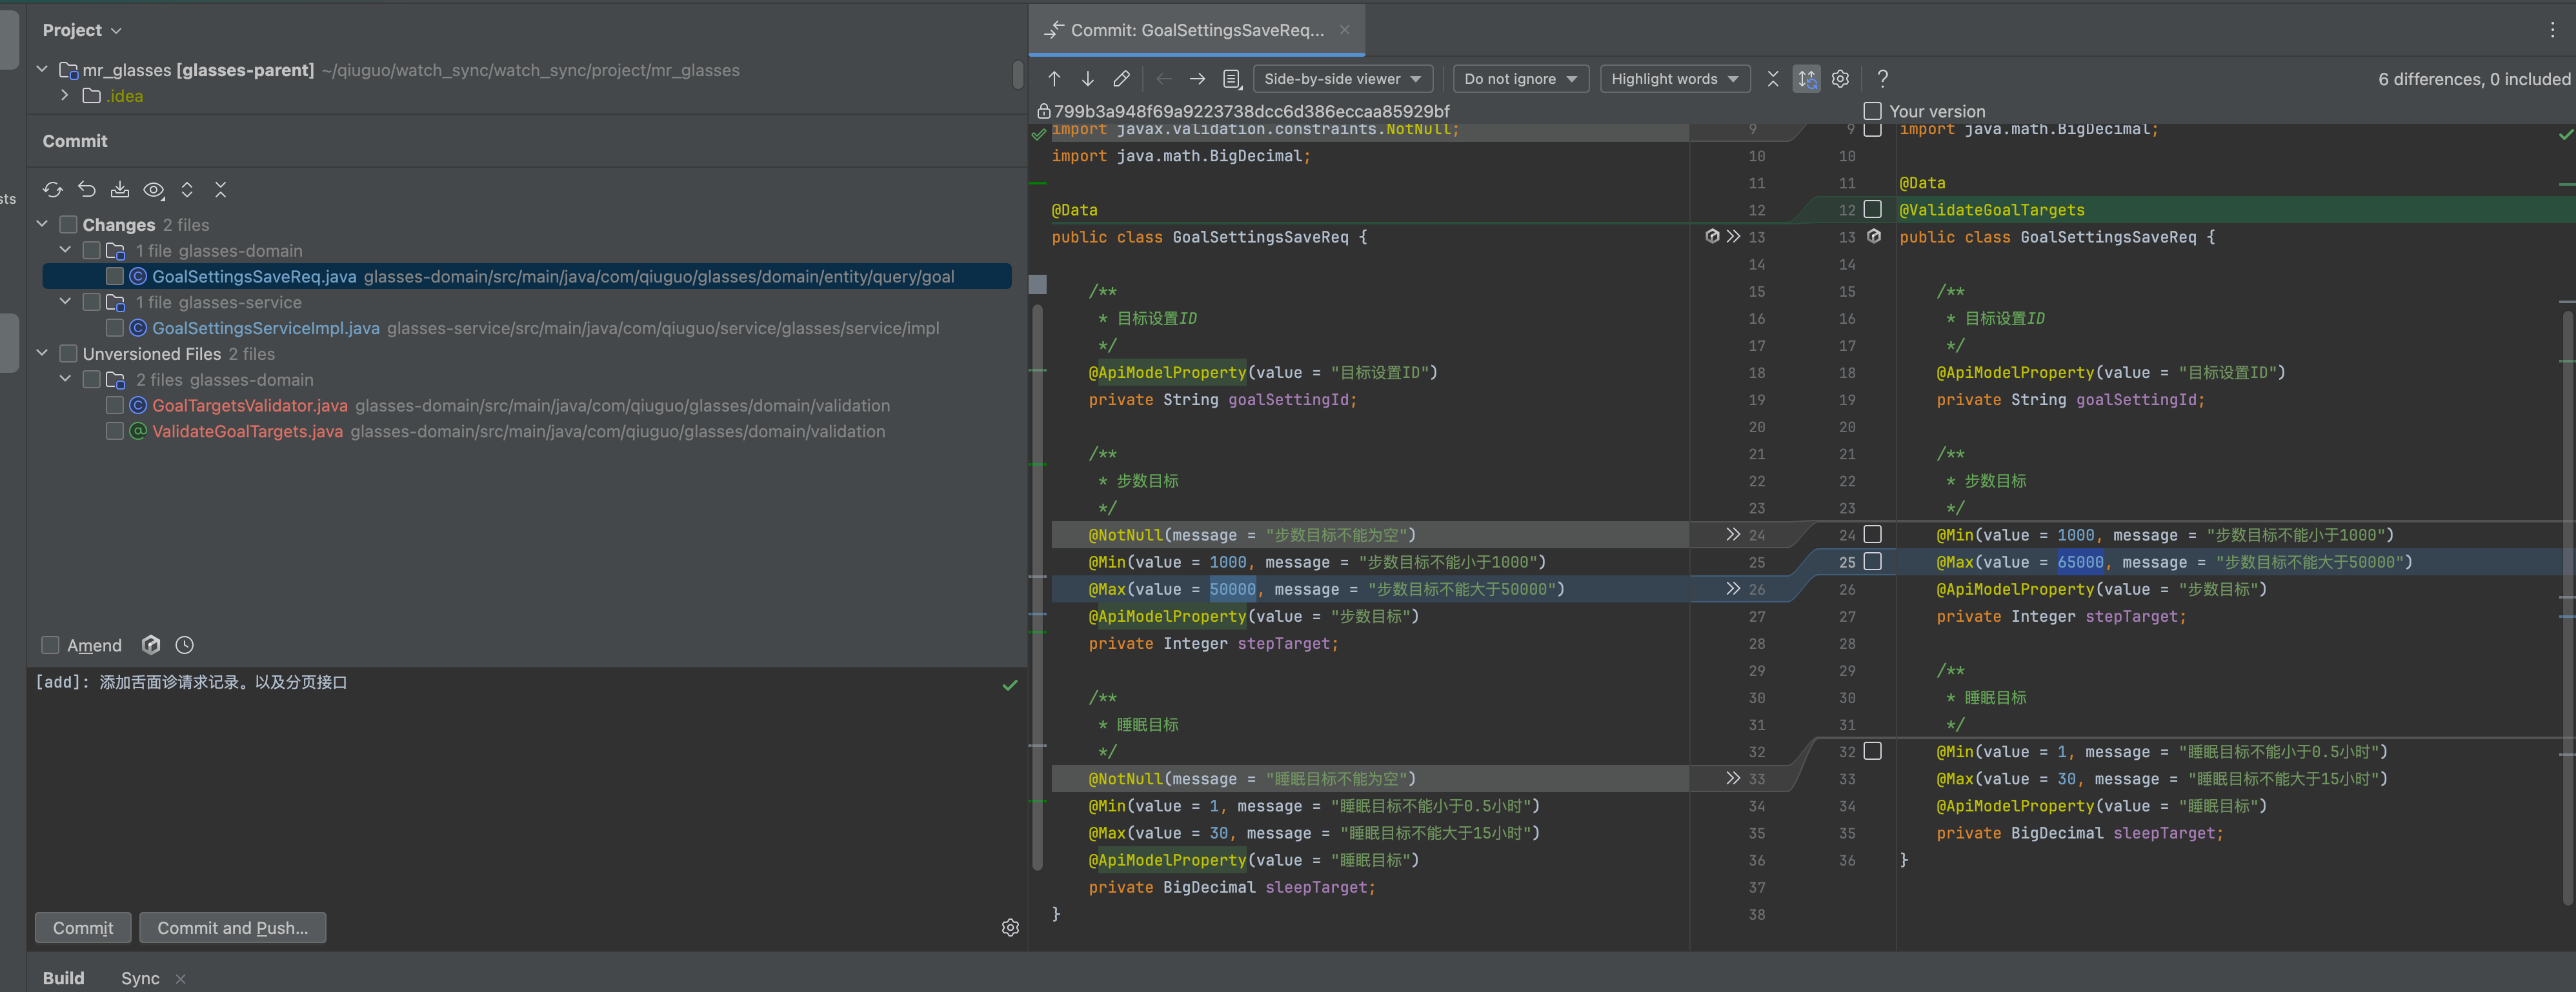The height and width of the screenshot is (992, 2576).
Task: Jump to previous difference arrow
Action: [1054, 79]
